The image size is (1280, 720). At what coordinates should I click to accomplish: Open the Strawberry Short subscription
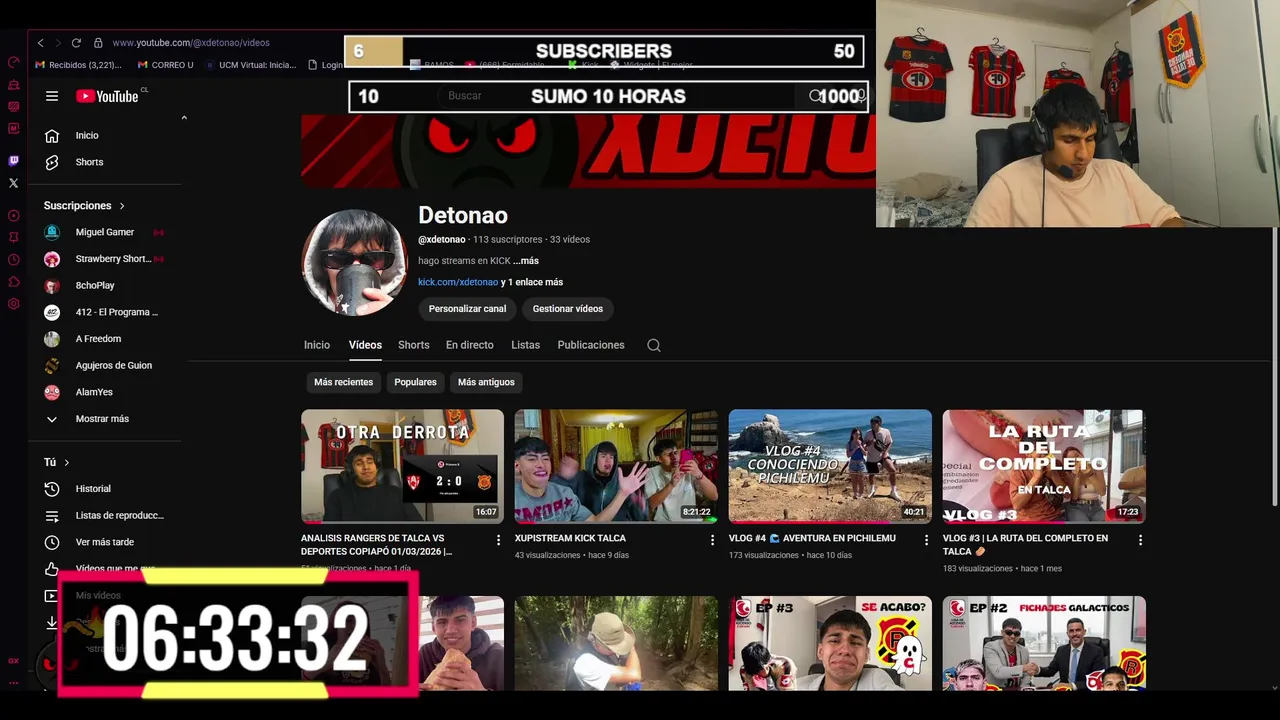click(x=105, y=259)
